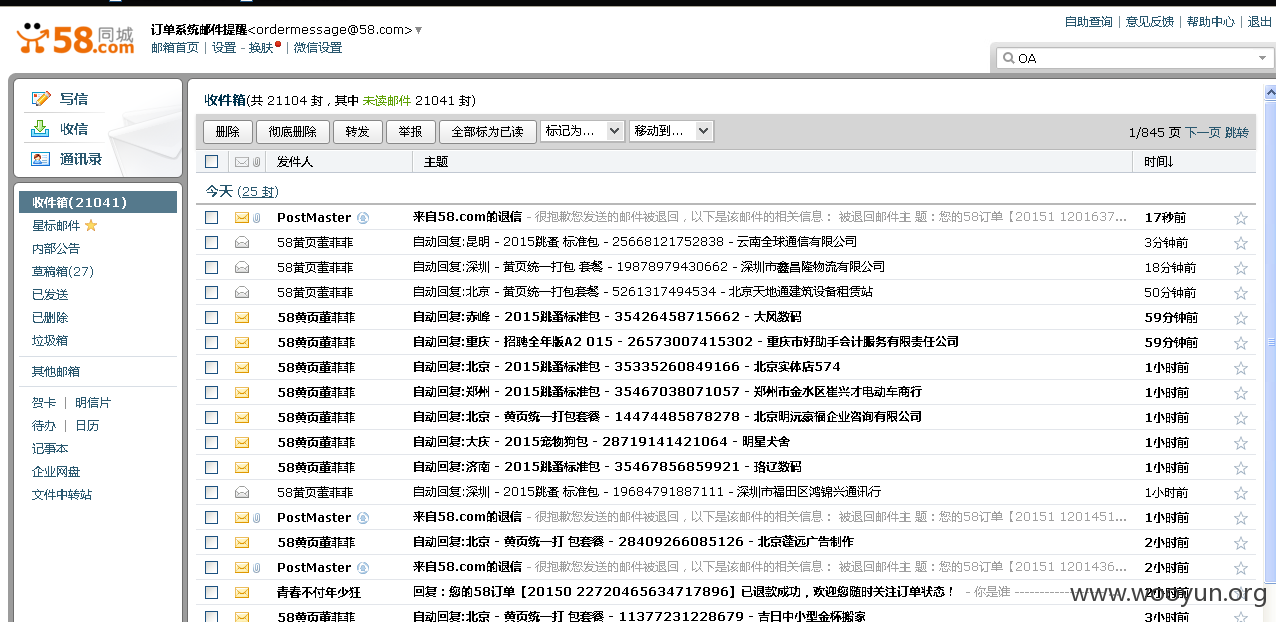Go to 下一页 next page link

coord(1203,132)
